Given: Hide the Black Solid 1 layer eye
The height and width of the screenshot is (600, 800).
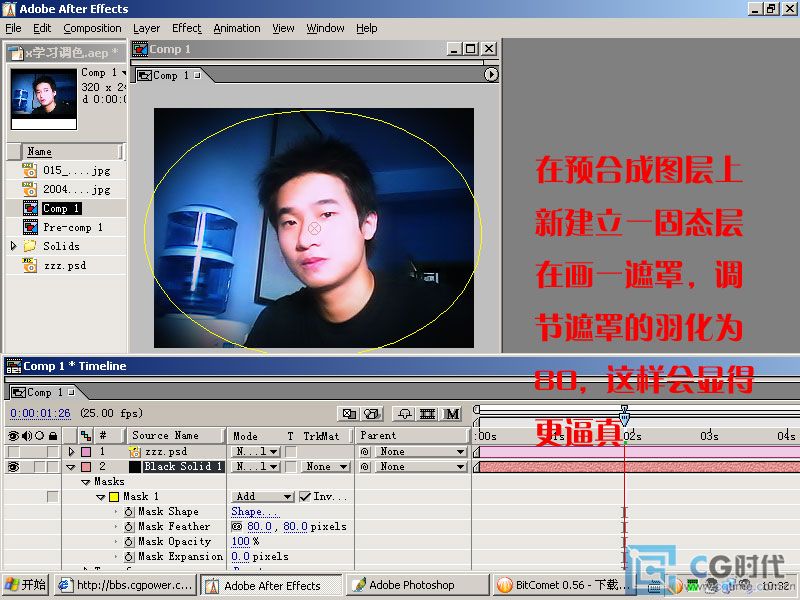Looking at the screenshot, I should coord(13,466).
